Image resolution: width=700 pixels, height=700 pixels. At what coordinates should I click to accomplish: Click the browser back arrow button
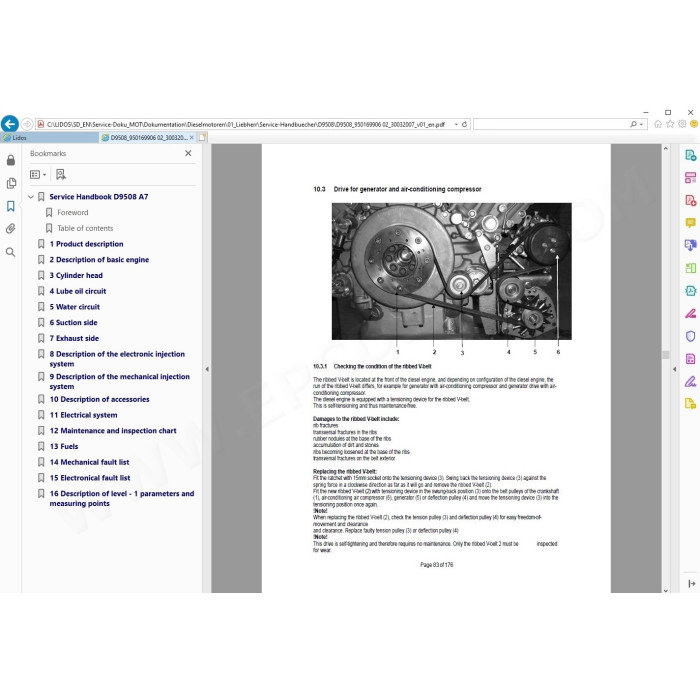10,124
